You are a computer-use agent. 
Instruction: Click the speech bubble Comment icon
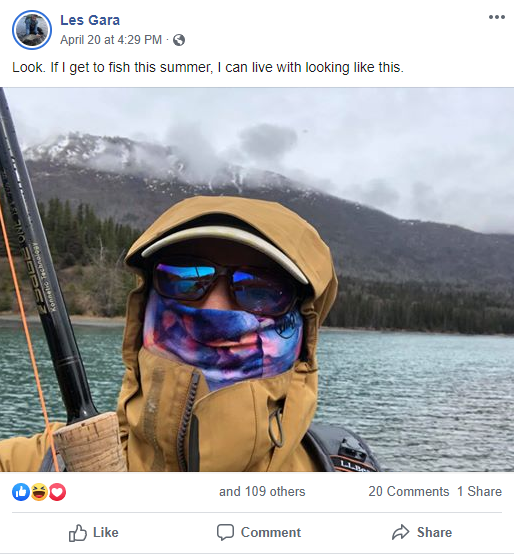point(226,532)
